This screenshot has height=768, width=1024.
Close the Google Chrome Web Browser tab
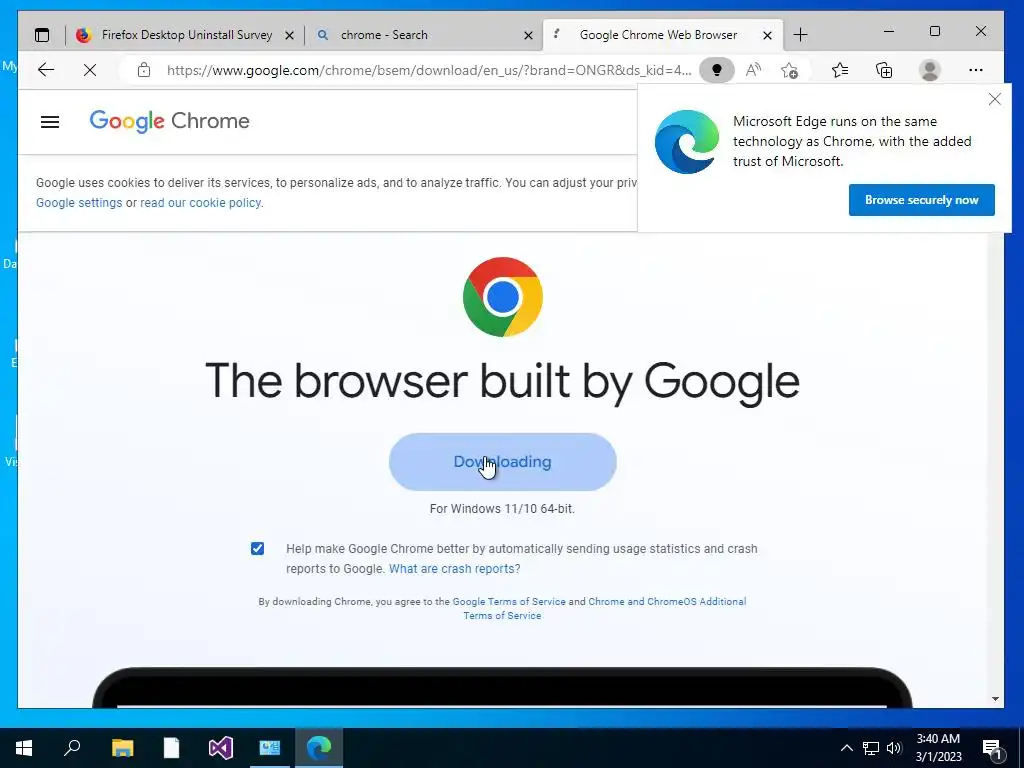pos(767,35)
